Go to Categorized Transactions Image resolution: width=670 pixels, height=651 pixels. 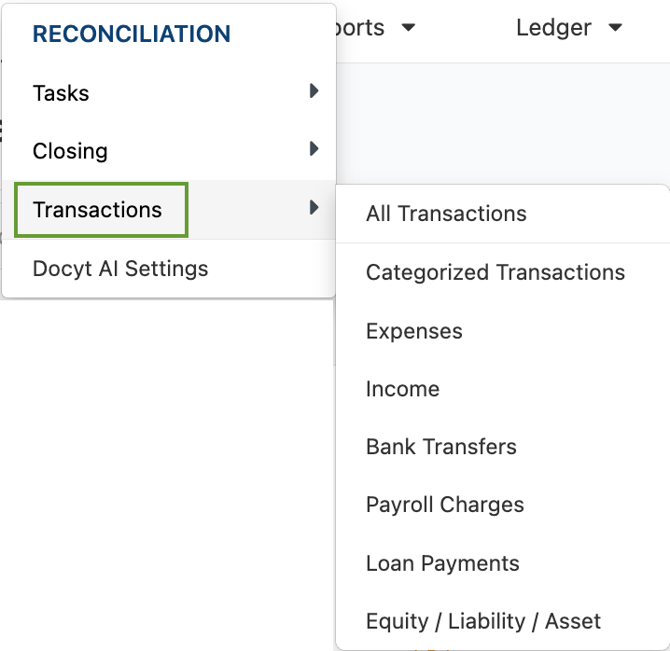click(x=496, y=273)
